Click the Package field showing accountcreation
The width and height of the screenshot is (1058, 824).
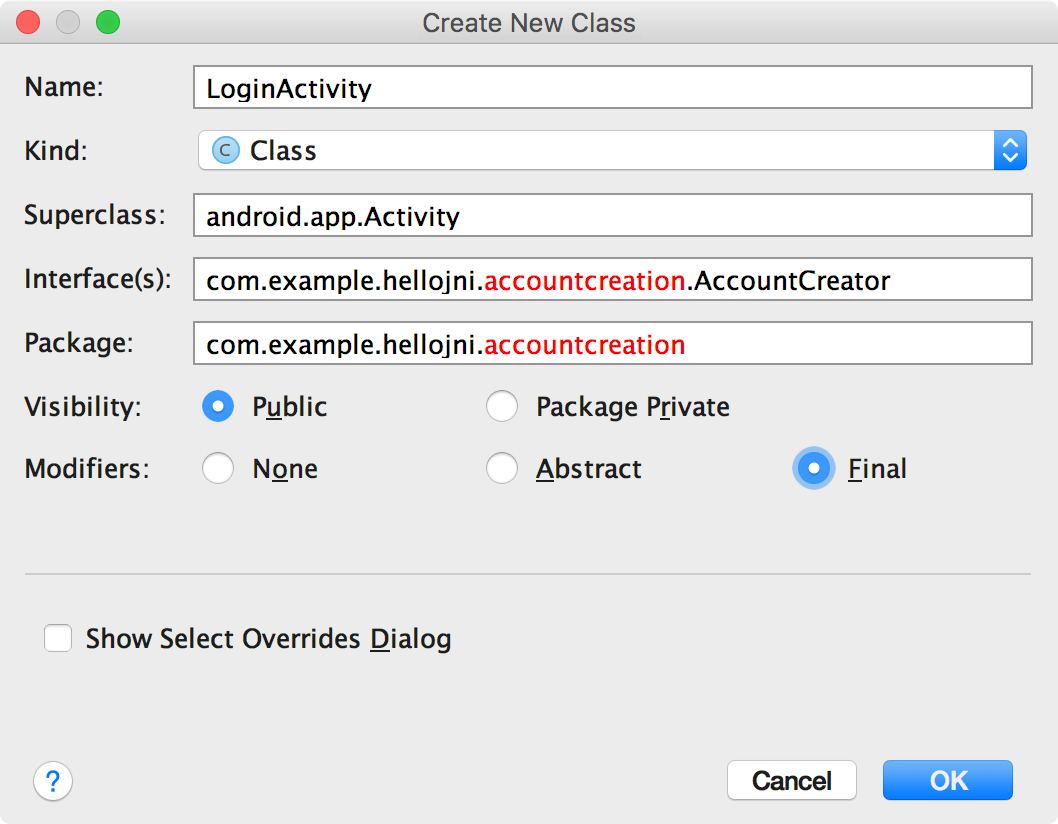click(612, 343)
